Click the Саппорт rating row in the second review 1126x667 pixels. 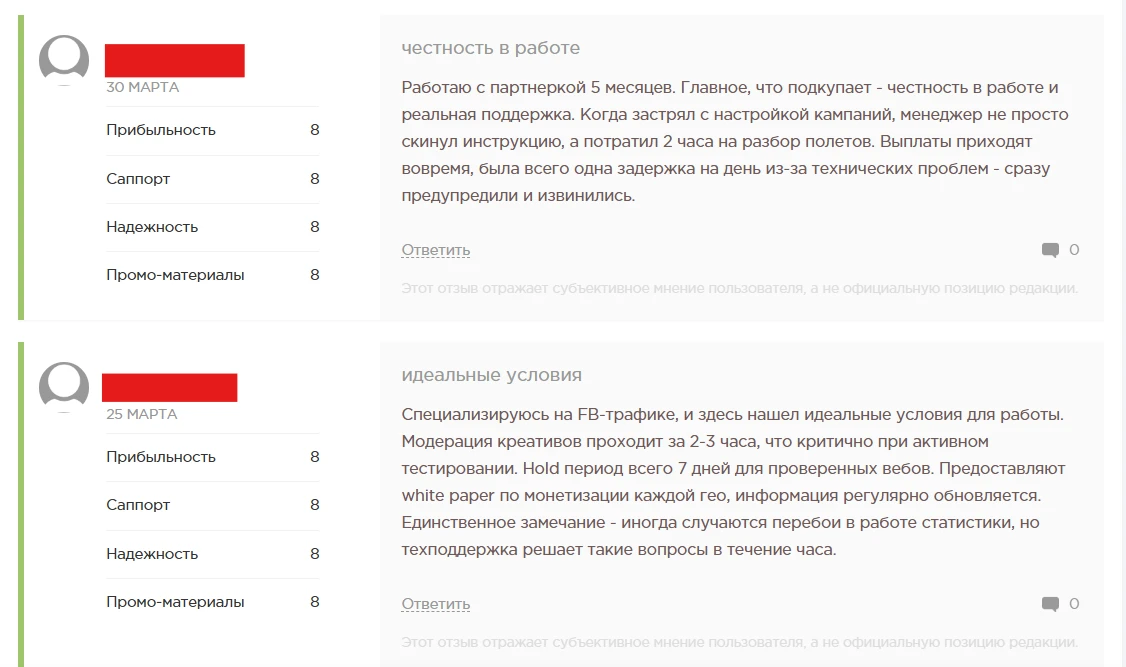(213, 505)
